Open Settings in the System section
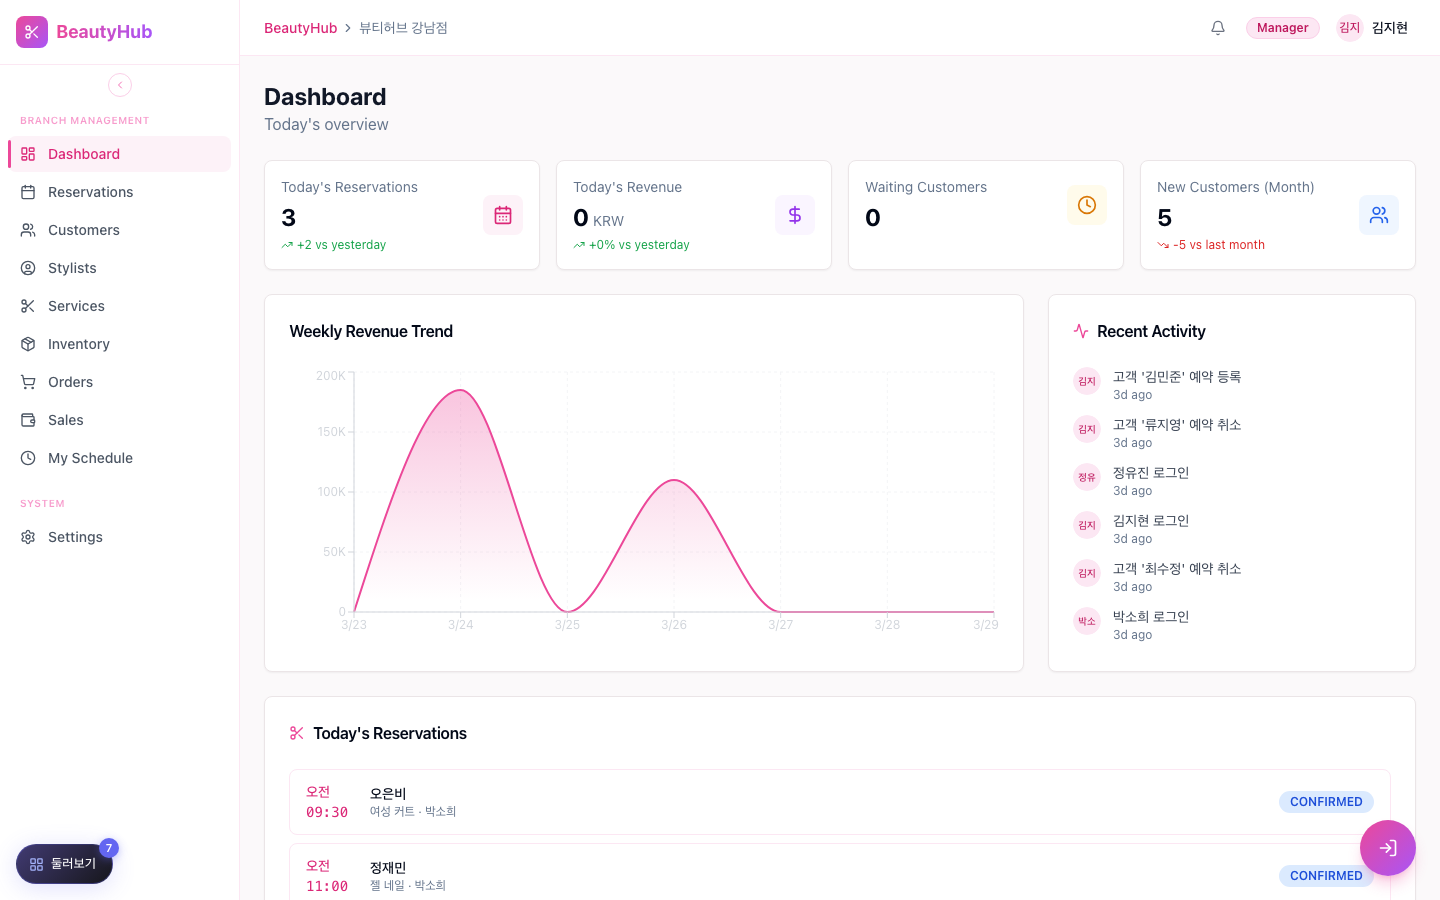The height and width of the screenshot is (900, 1440). tap(120, 537)
